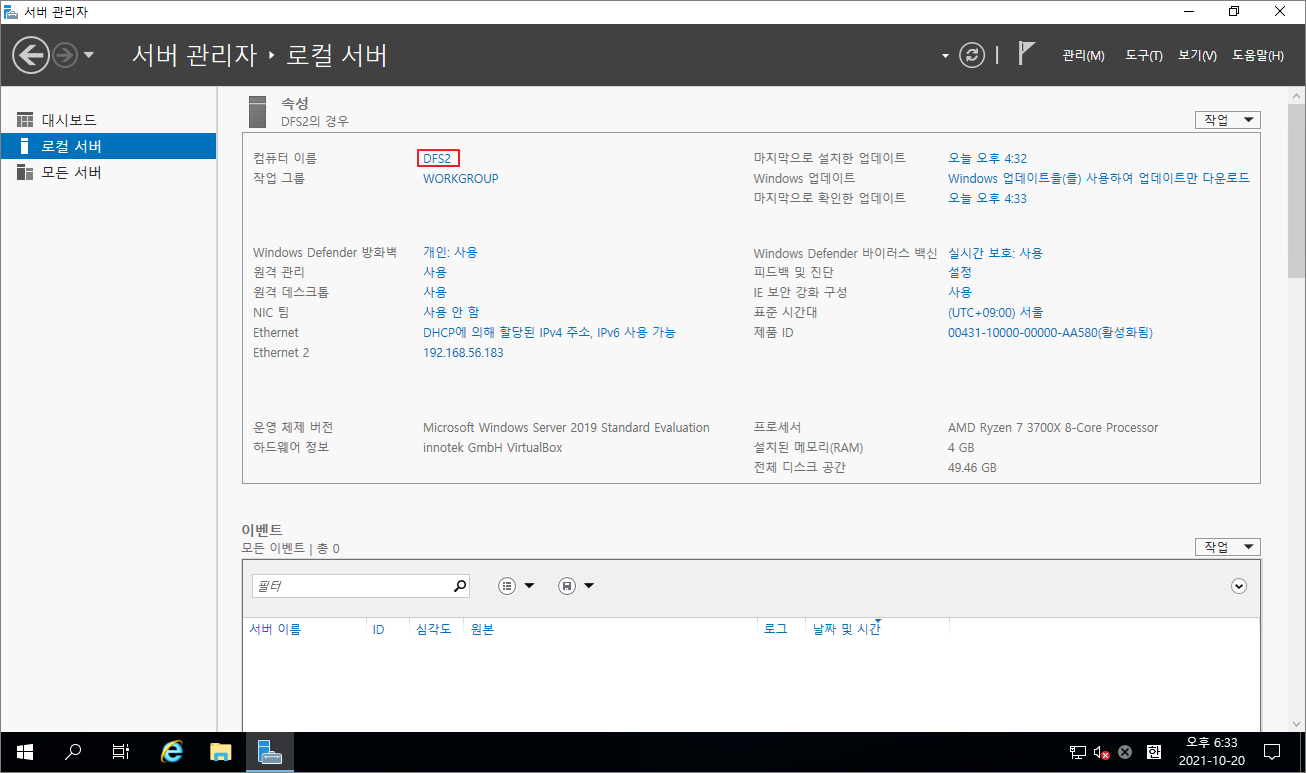
Task: Launch Internet Explorer from taskbar
Action: pos(172,752)
